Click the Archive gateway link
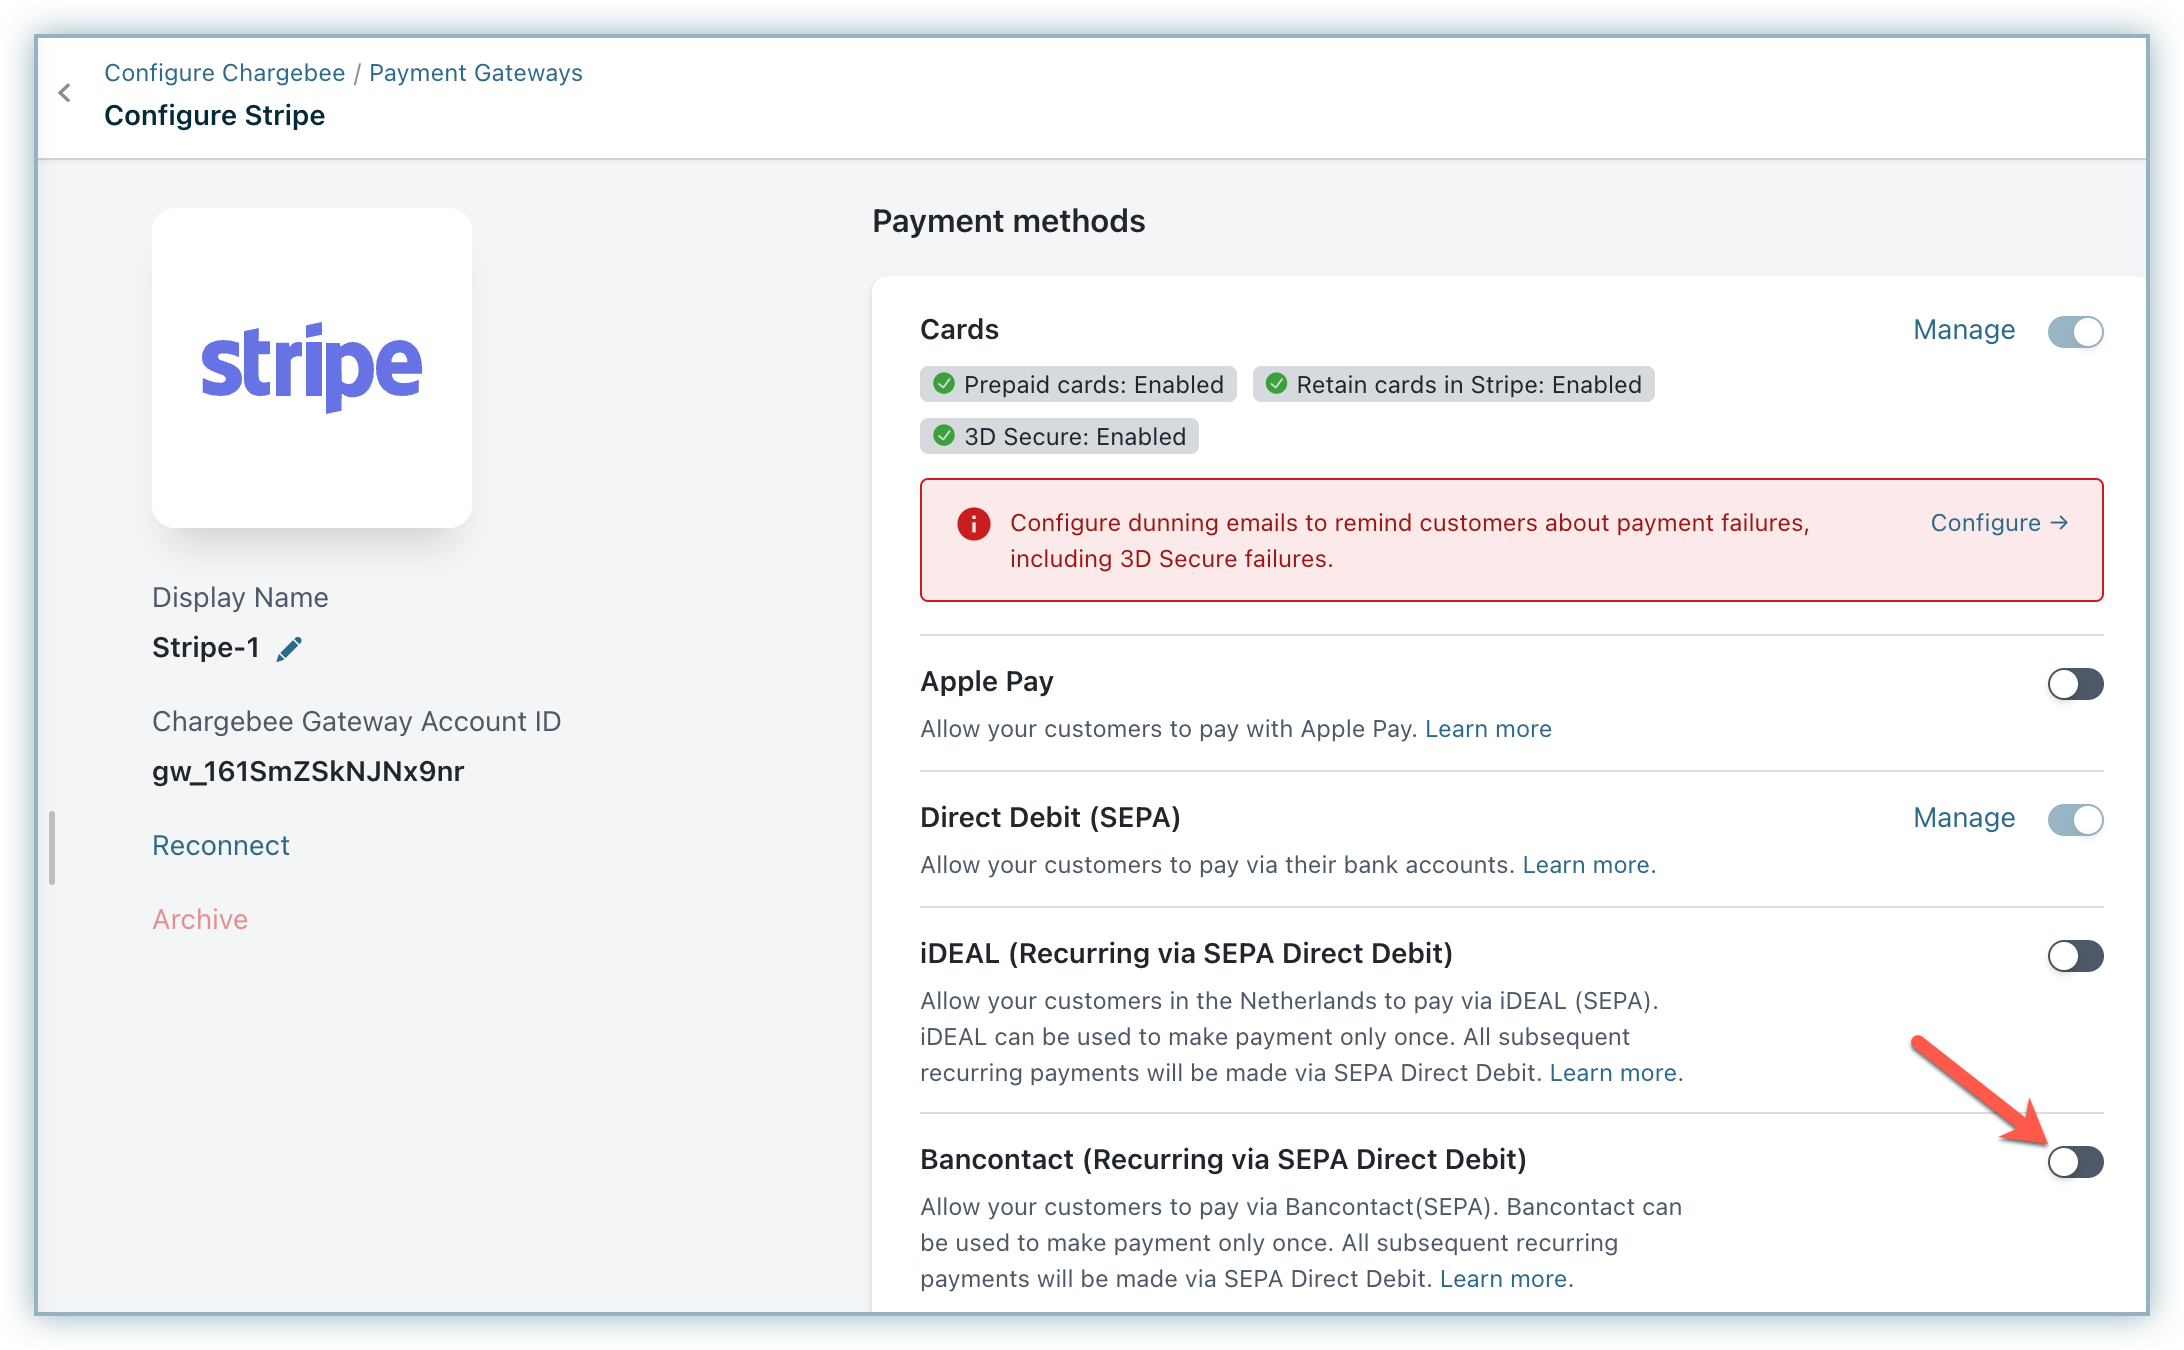The image size is (2184, 1350). (200, 920)
